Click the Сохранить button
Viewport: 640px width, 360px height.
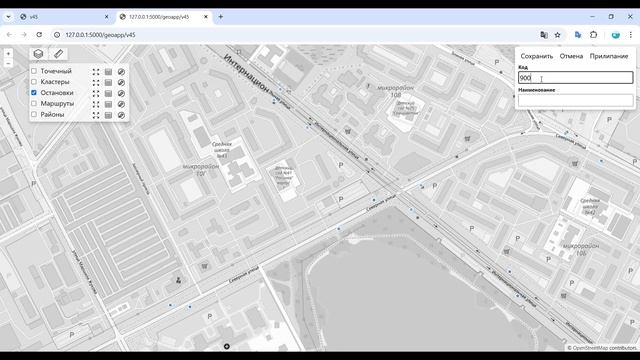[x=537, y=56]
